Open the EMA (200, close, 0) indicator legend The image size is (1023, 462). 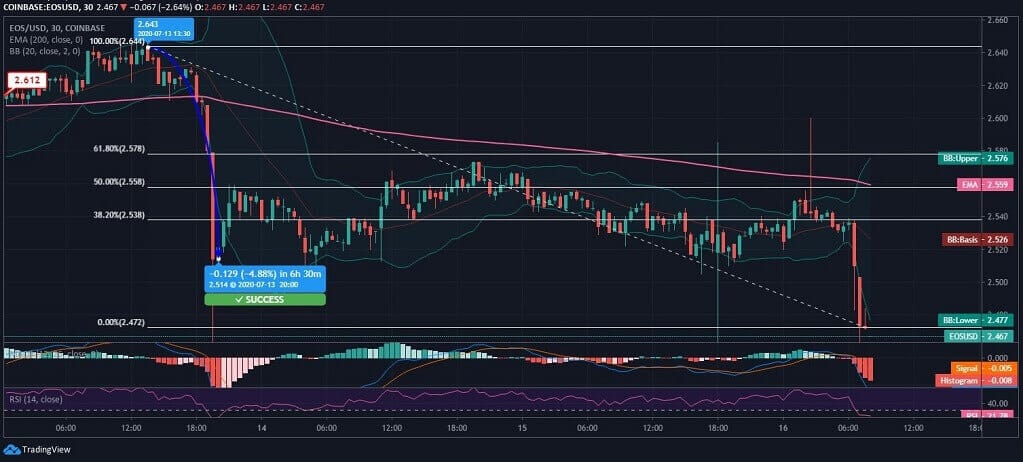pos(45,39)
